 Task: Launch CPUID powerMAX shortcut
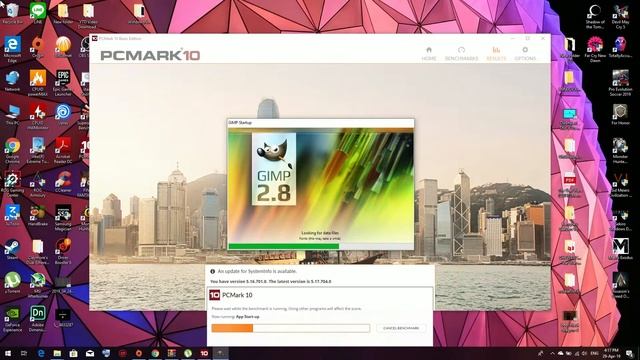click(38, 83)
